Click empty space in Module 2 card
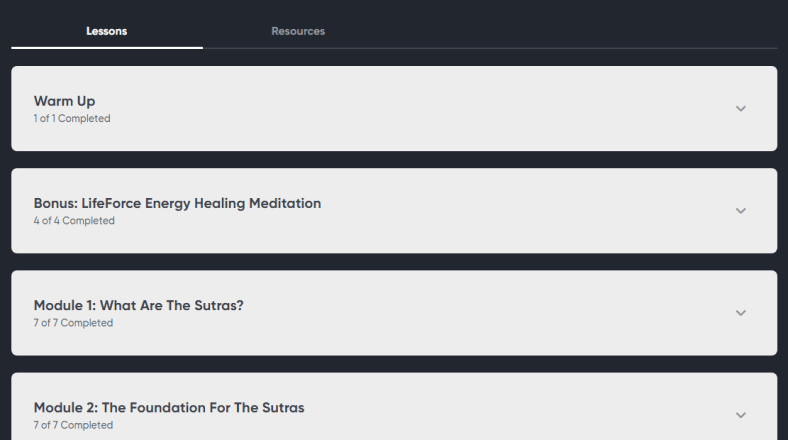 (x=500, y=414)
